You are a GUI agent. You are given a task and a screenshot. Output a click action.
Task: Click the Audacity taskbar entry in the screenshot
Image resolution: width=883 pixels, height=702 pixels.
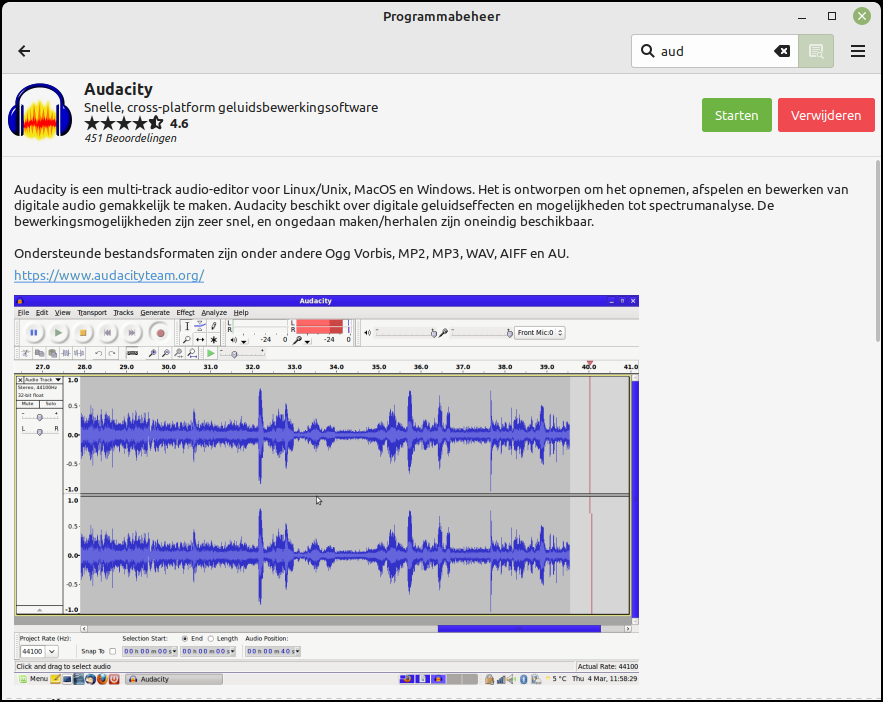pyautogui.click(x=174, y=679)
